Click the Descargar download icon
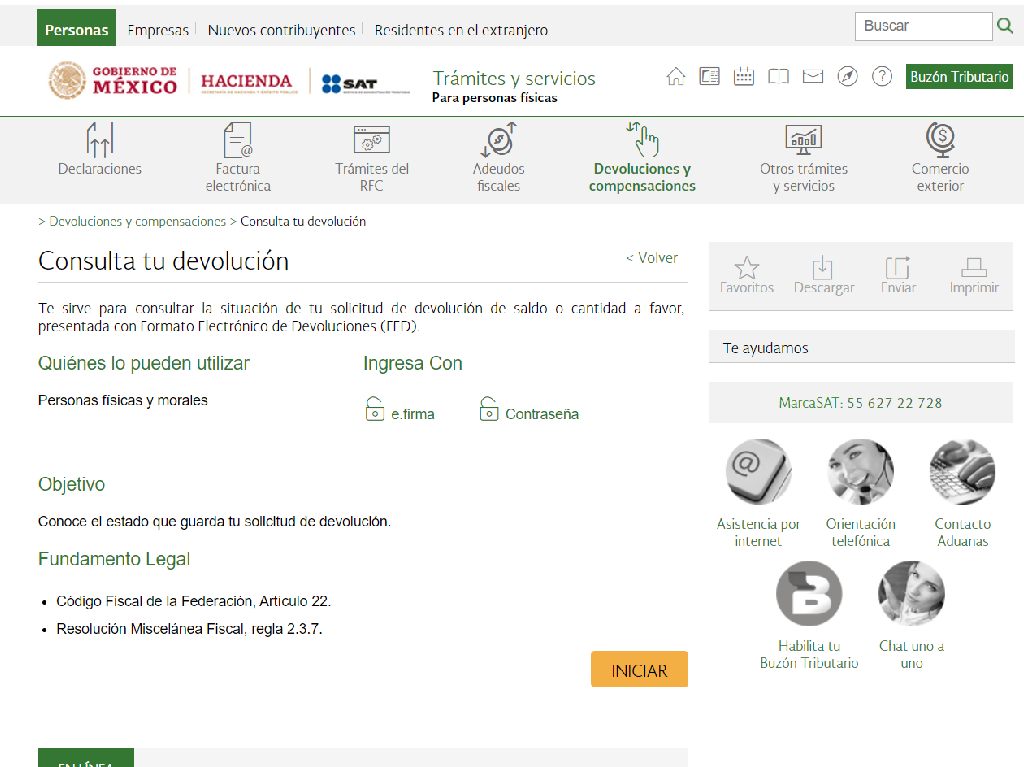This screenshot has height=767, width=1024. (823, 268)
